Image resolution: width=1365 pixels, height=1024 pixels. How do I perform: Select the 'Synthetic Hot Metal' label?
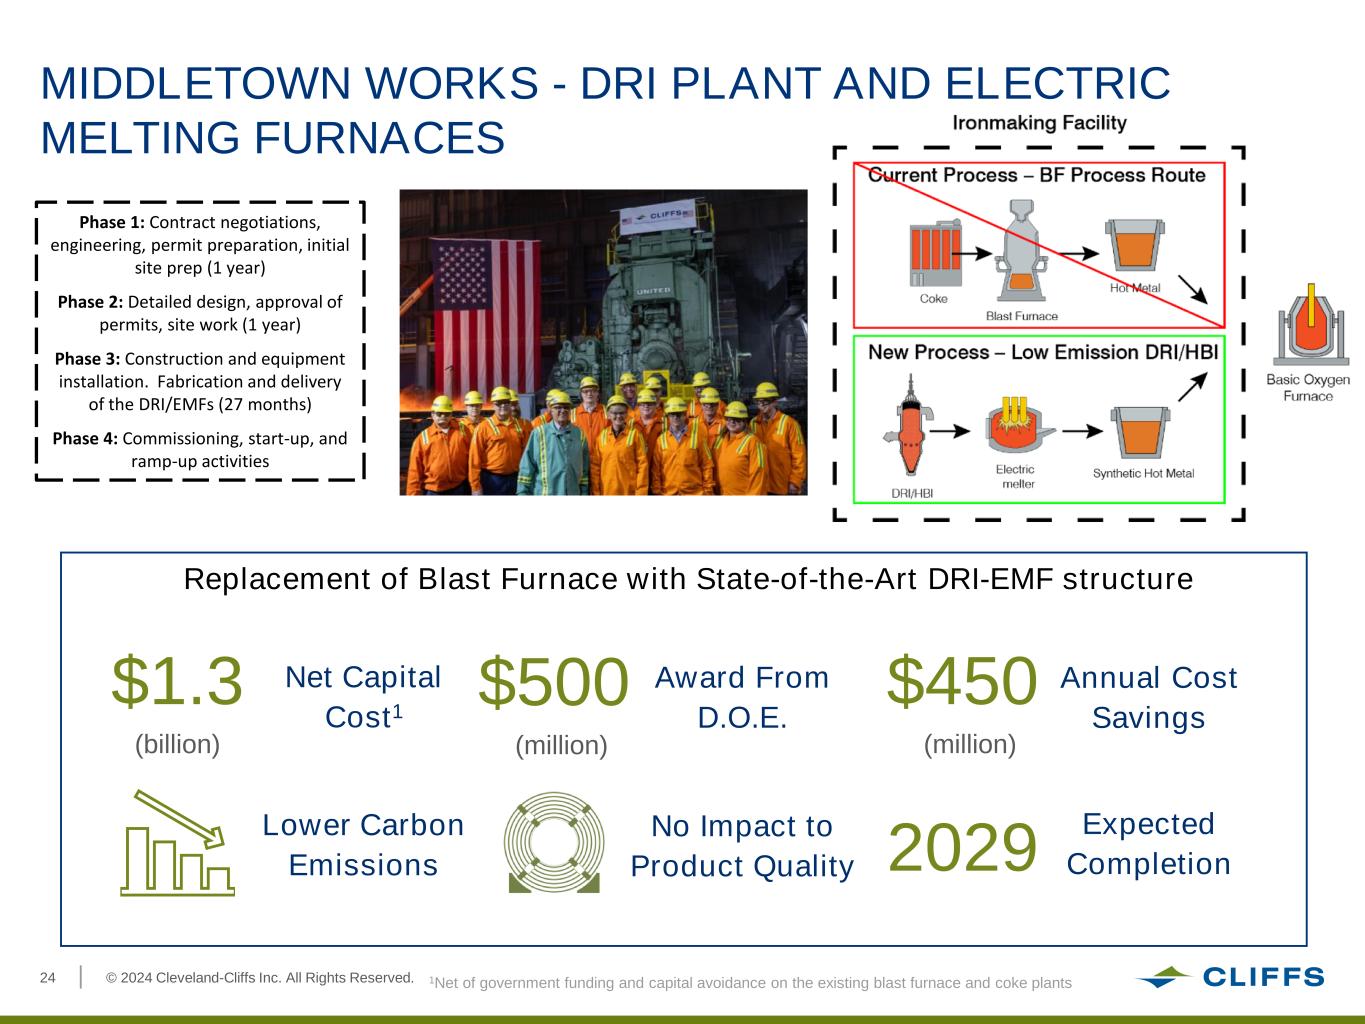[x=1144, y=473]
